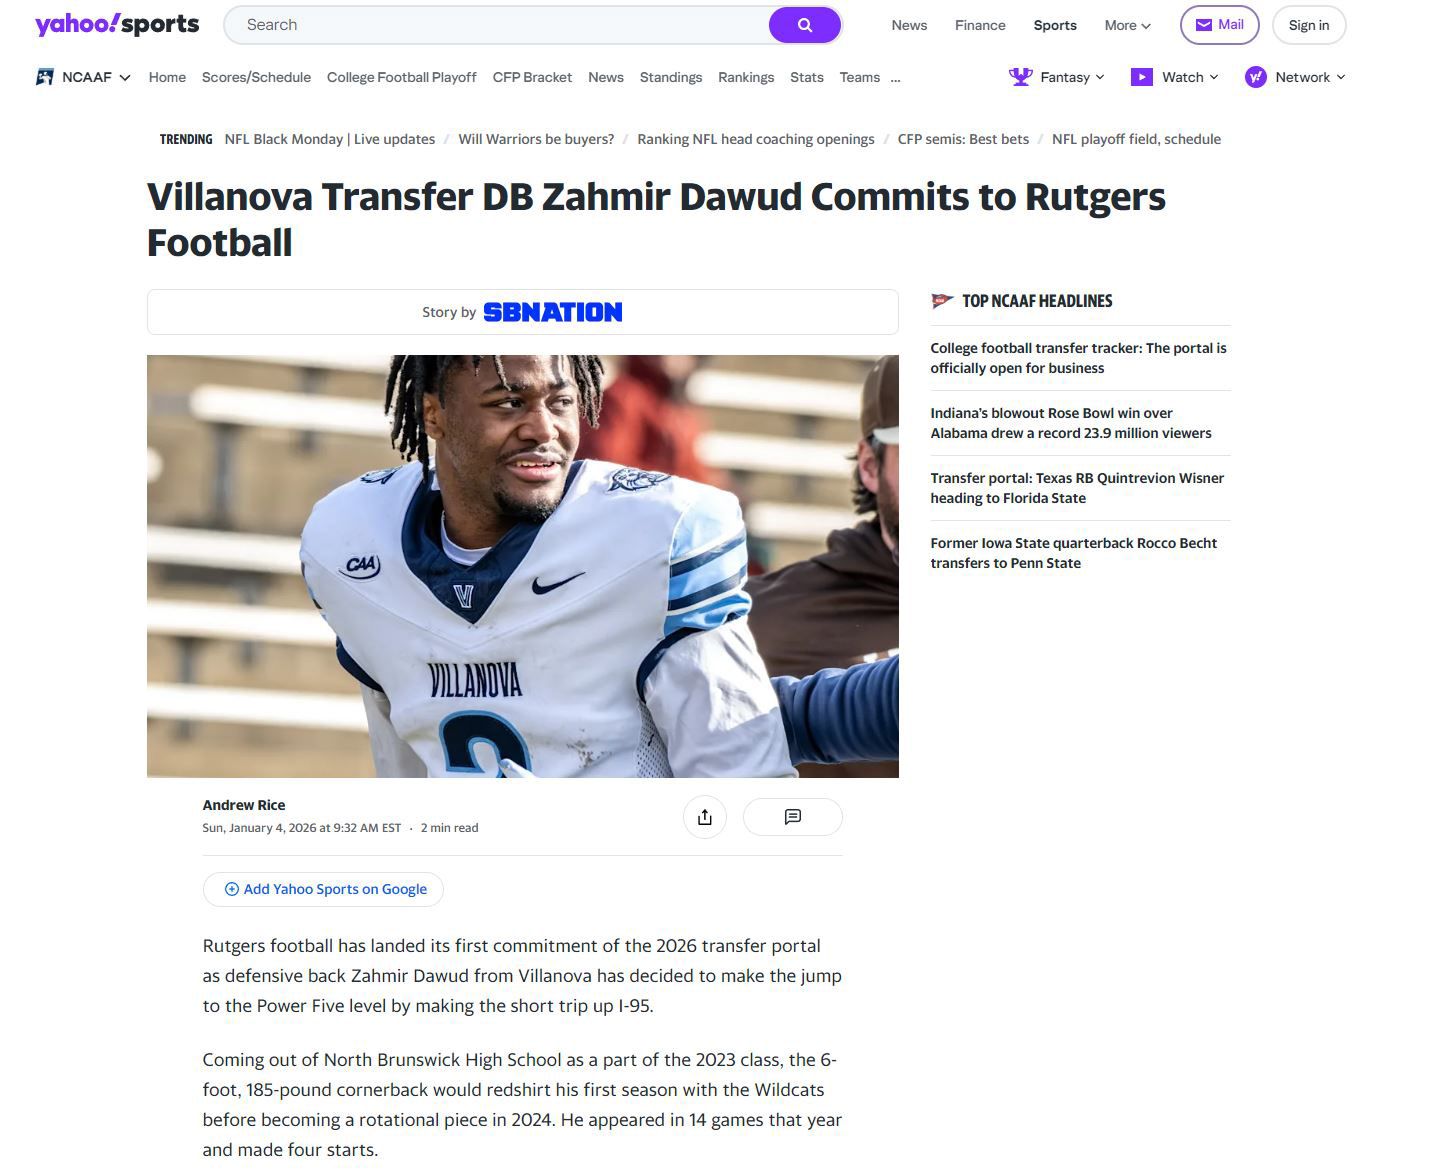Open the Yahoo Sports logo homepage
Image resolution: width=1432 pixels, height=1174 pixels.
[x=117, y=24]
